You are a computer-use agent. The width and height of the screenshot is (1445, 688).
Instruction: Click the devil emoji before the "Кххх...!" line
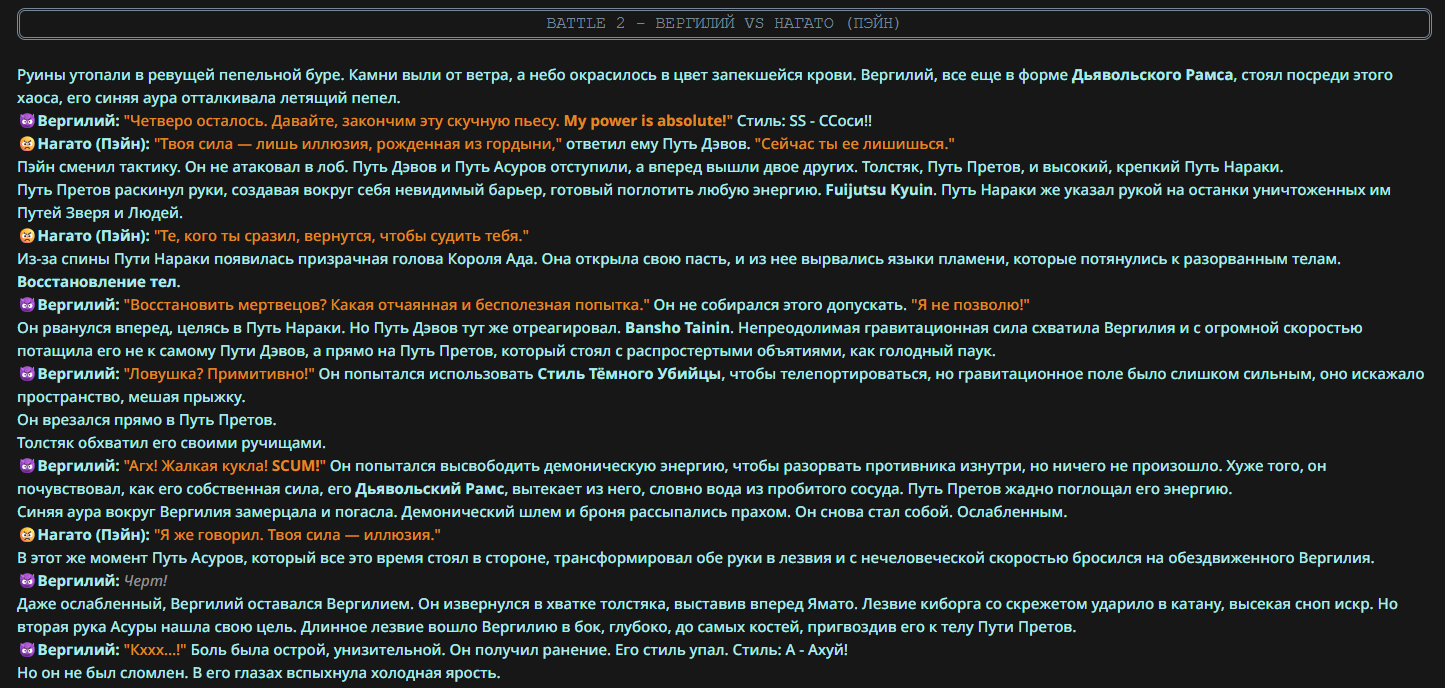pyautogui.click(x=27, y=650)
